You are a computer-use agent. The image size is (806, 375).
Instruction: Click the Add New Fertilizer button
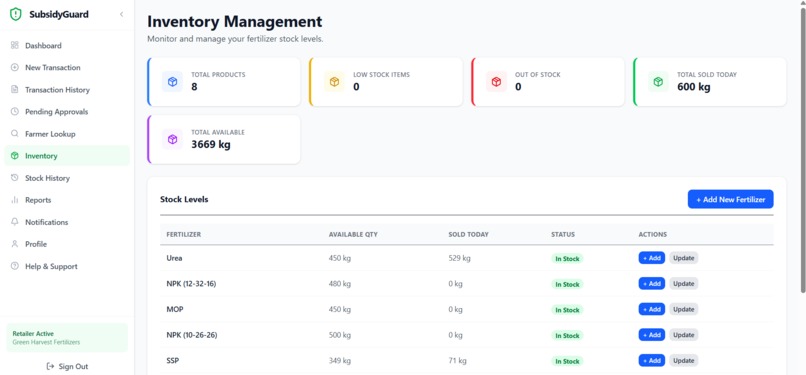point(730,199)
